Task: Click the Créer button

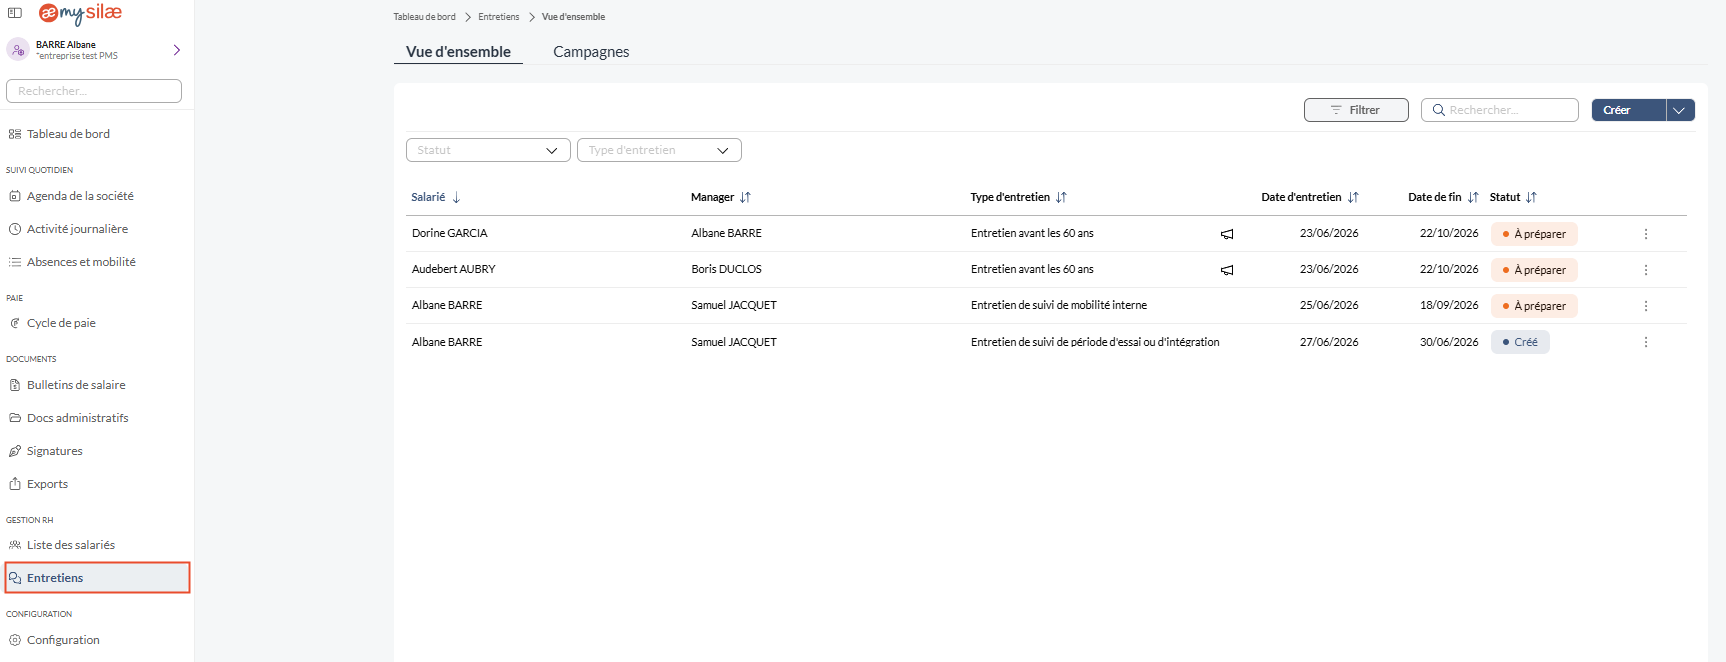Action: [x=1628, y=110]
